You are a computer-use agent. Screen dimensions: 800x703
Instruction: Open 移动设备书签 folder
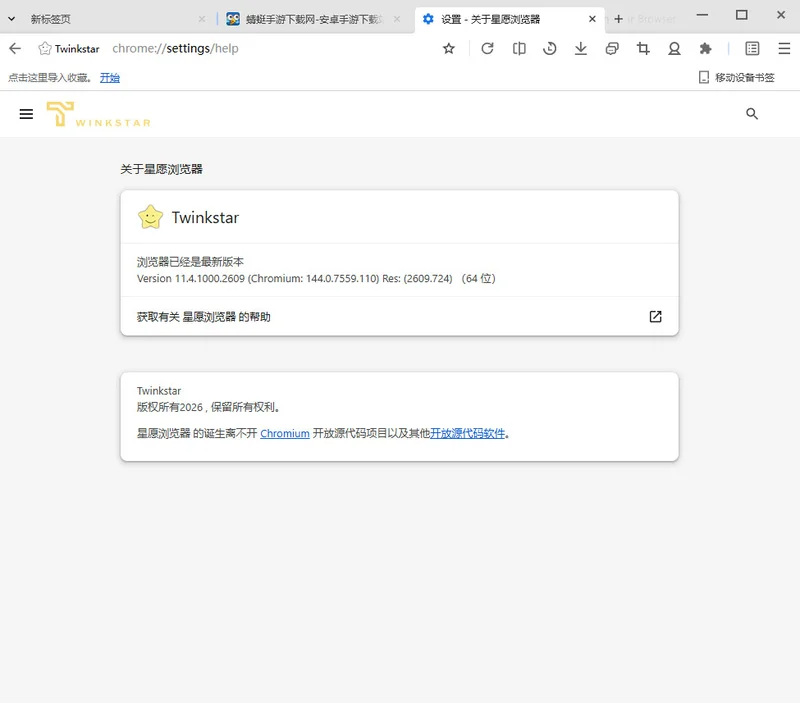(x=736, y=78)
